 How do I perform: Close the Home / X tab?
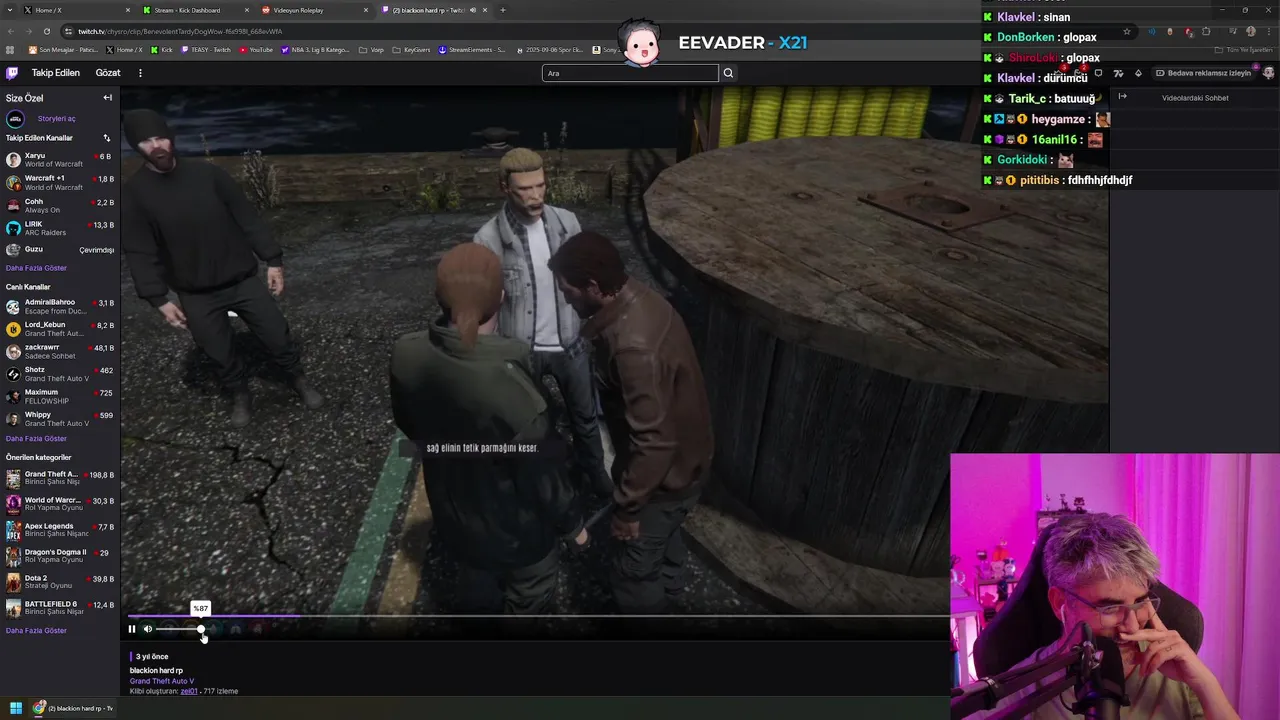pos(127,10)
